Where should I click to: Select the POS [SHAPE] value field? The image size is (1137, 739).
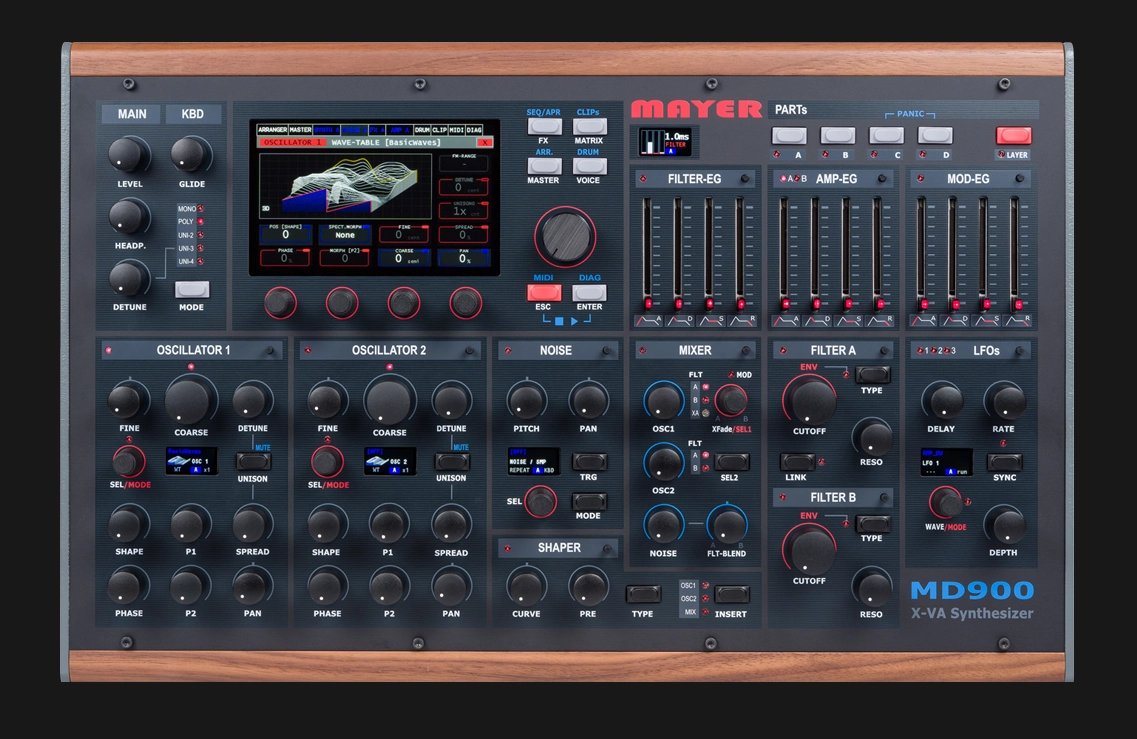[286, 233]
